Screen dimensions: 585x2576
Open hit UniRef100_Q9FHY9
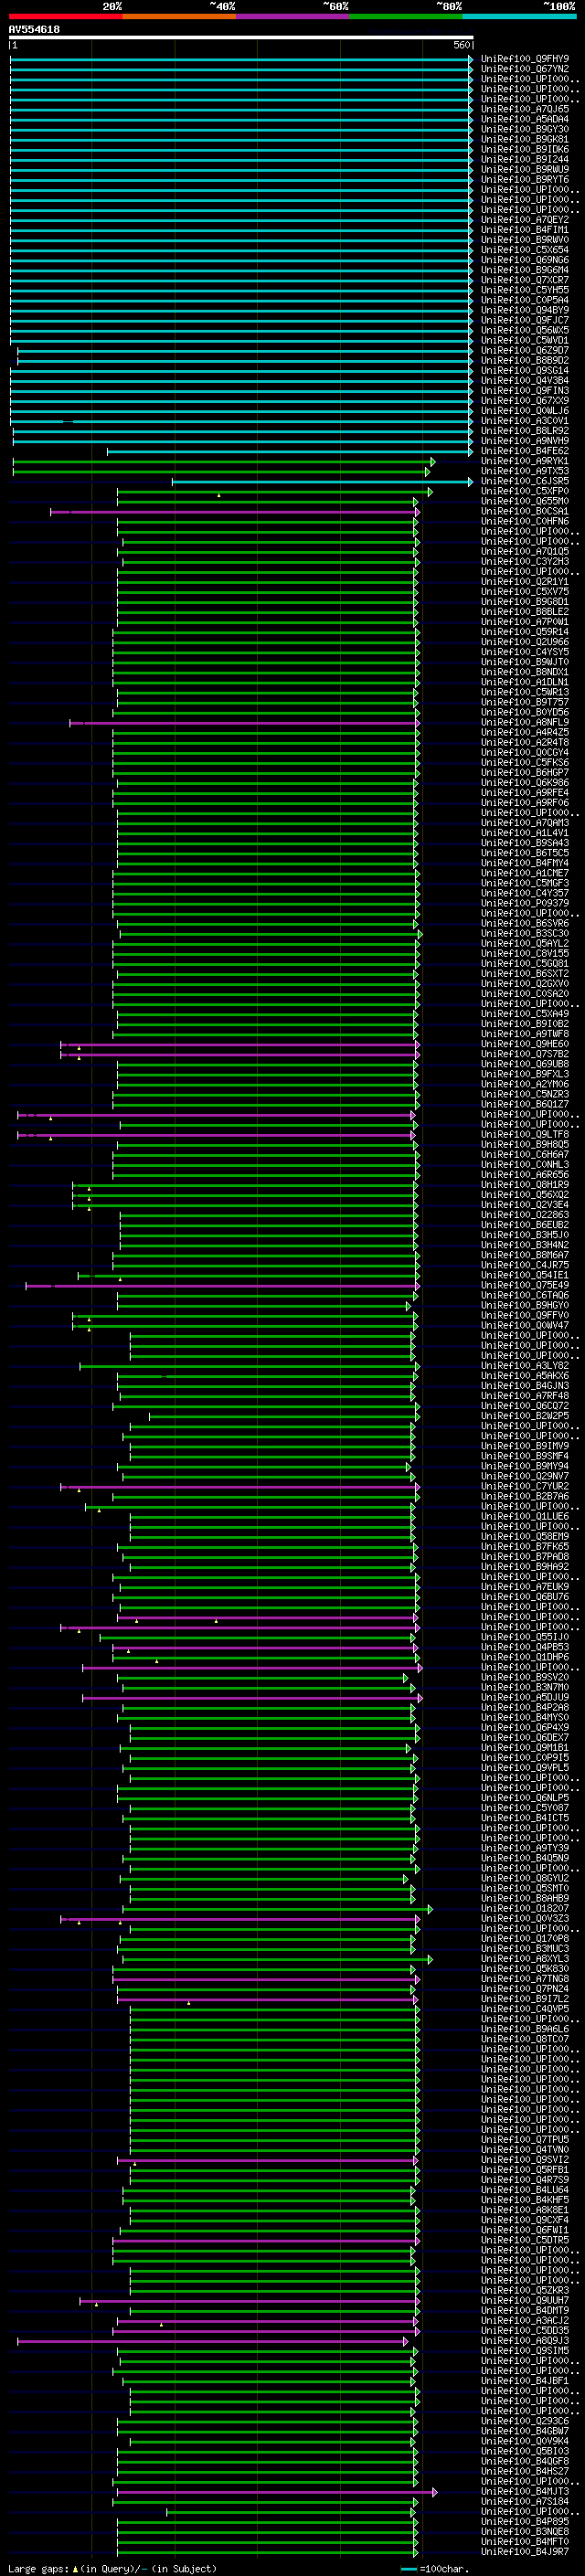click(x=524, y=59)
